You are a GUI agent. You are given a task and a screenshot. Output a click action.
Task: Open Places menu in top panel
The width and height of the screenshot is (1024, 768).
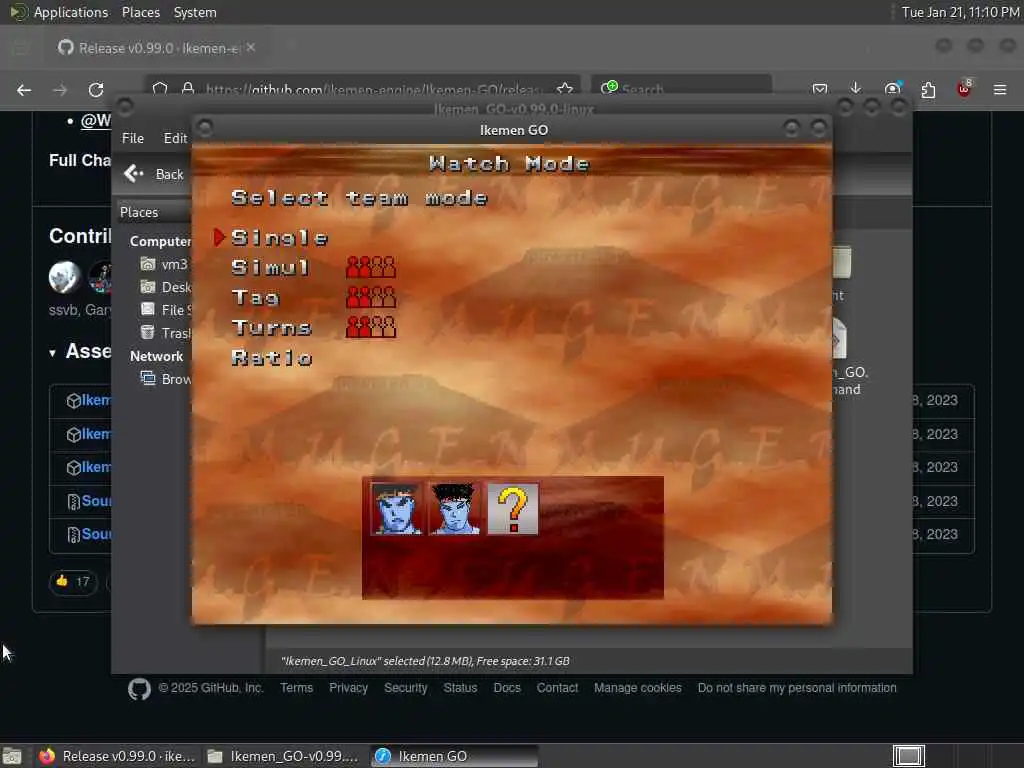(x=140, y=12)
